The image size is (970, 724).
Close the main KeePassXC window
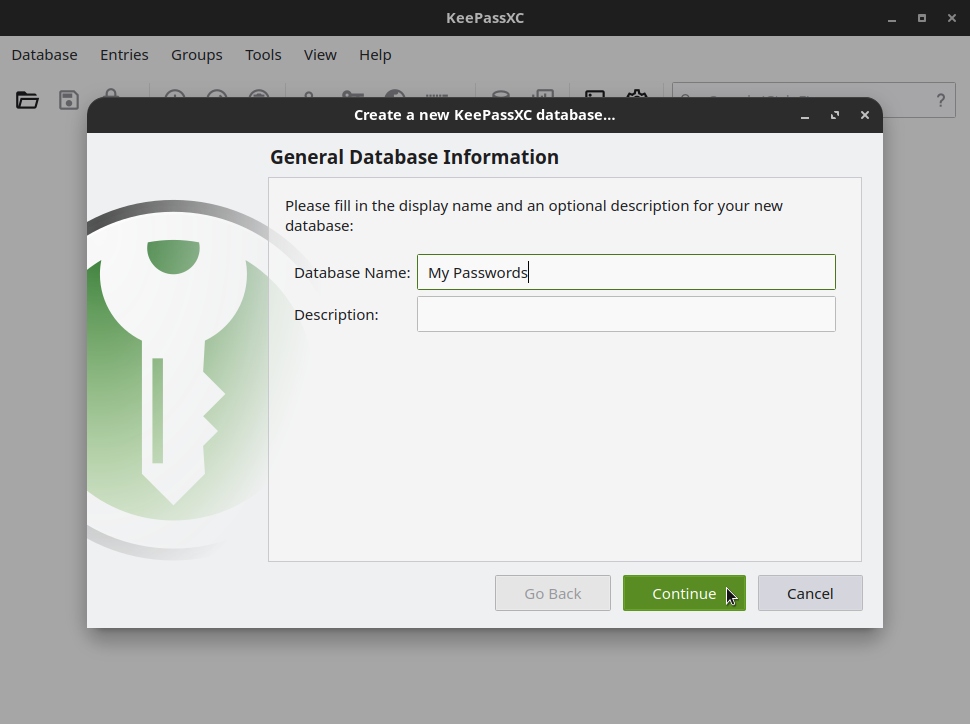tap(951, 18)
